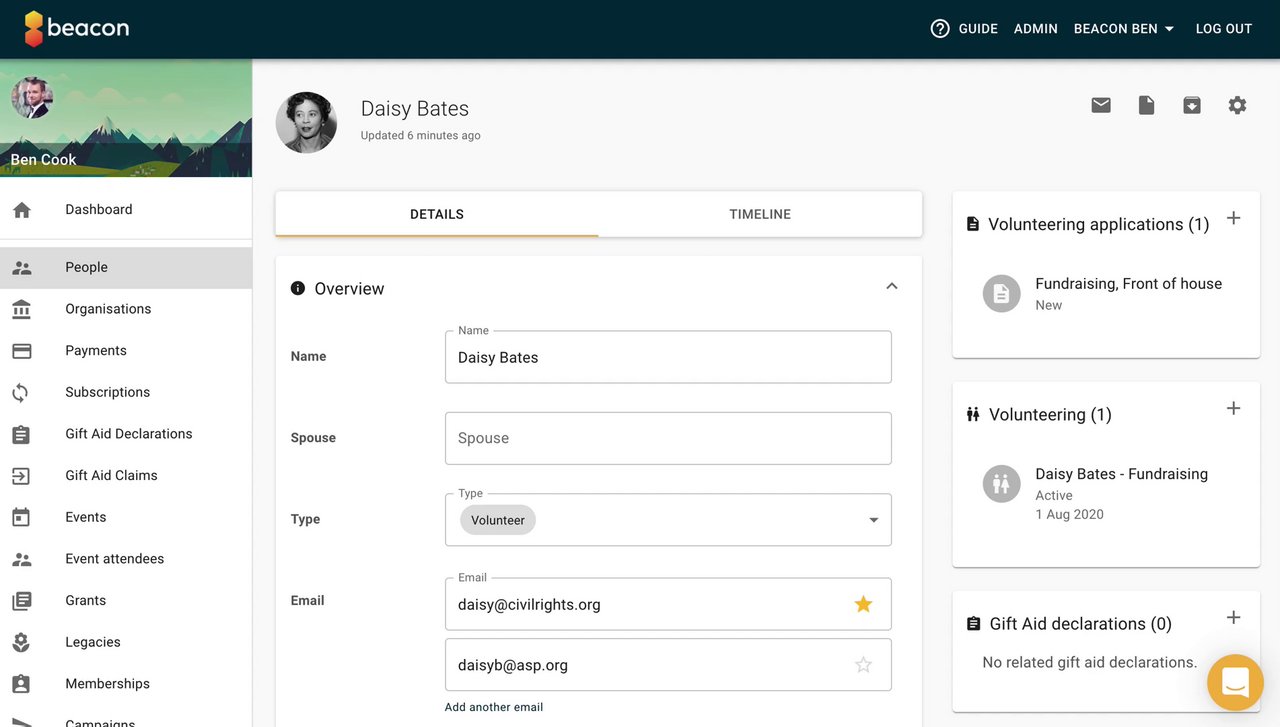Click the archive record icon
The image size is (1280, 727).
point(1192,105)
